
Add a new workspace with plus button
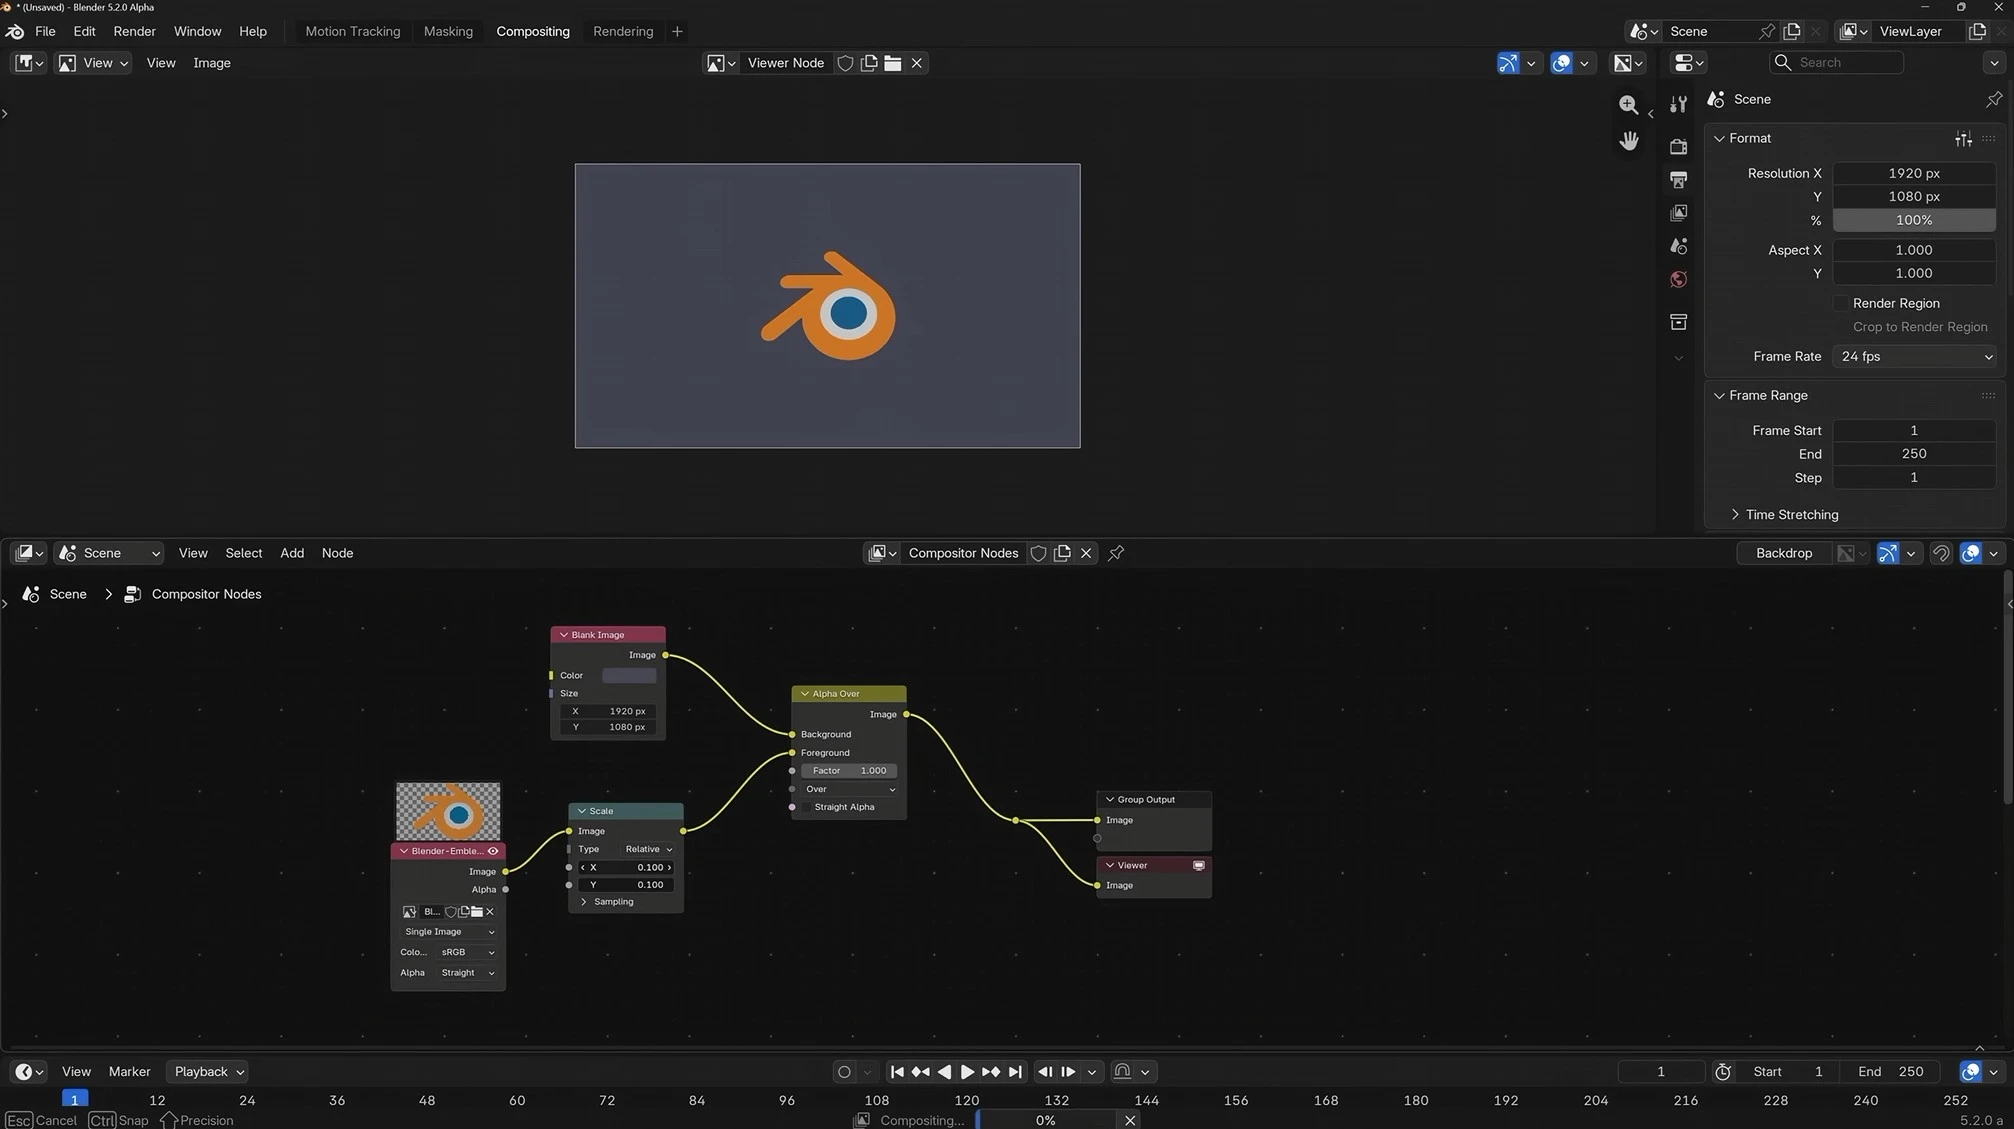point(677,31)
